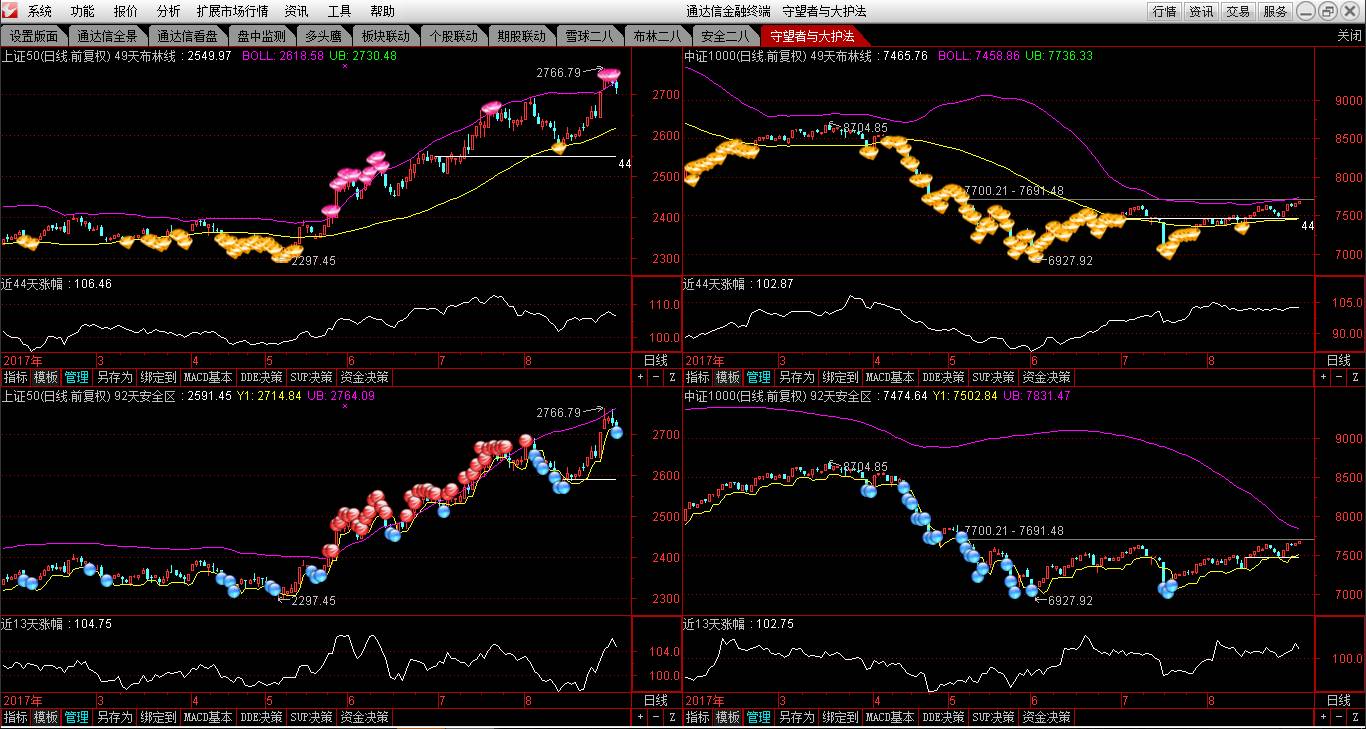Click the 行情 button at top right
The width and height of the screenshot is (1366, 729).
pos(1164,11)
